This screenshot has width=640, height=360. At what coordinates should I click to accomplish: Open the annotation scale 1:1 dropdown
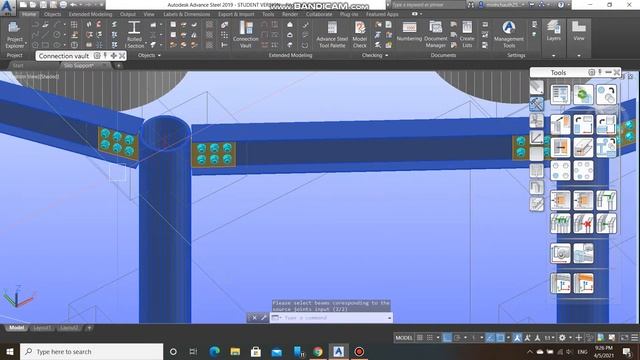(x=549, y=338)
